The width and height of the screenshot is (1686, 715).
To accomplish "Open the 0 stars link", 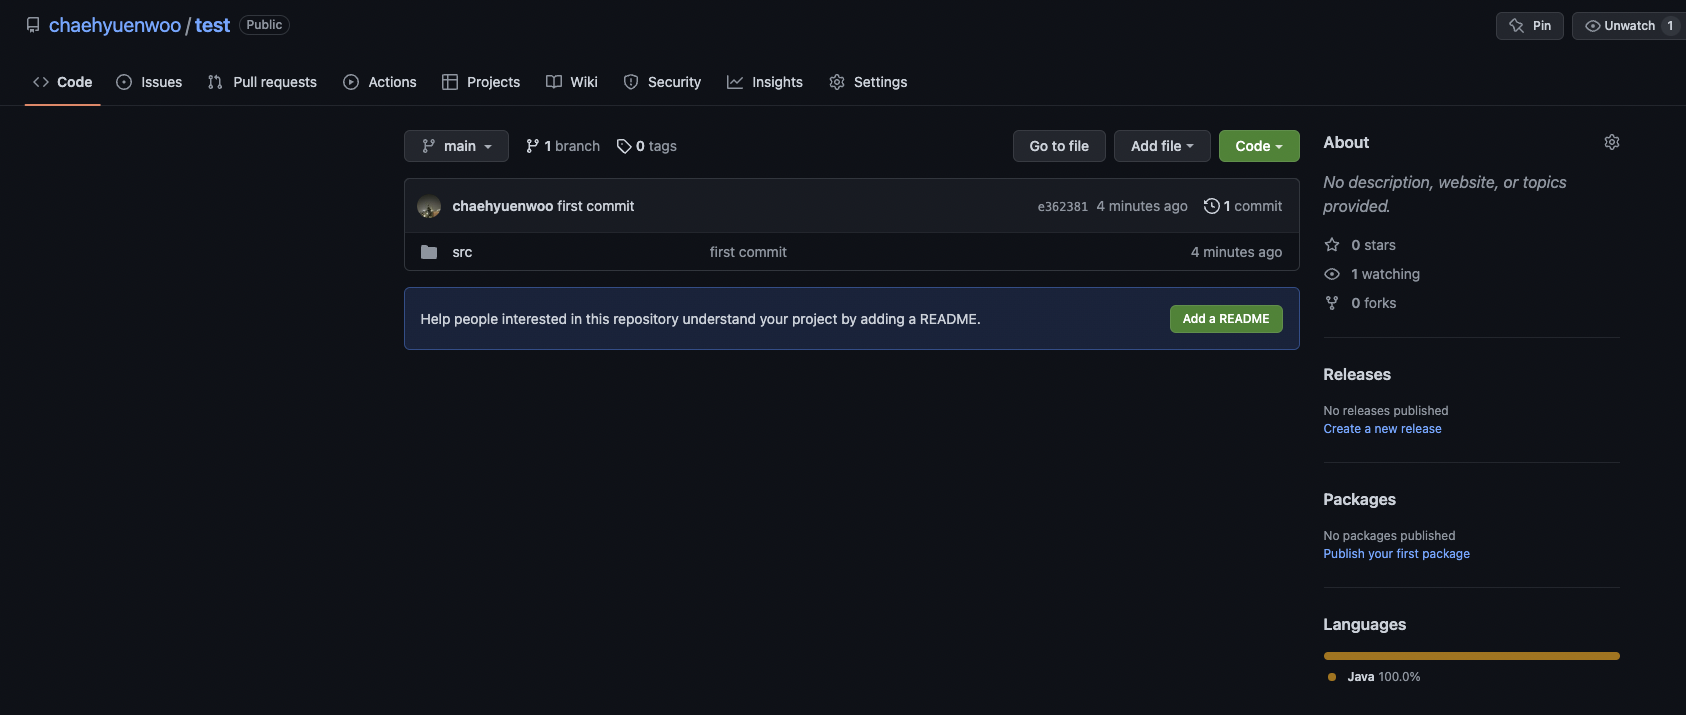I will coord(1360,245).
